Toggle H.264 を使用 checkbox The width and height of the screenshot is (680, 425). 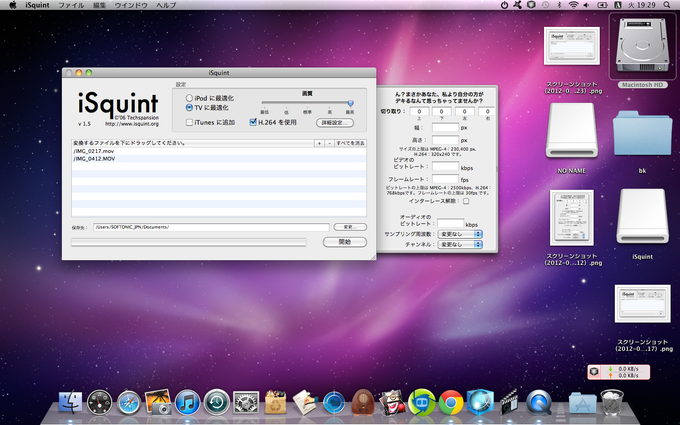click(253, 122)
